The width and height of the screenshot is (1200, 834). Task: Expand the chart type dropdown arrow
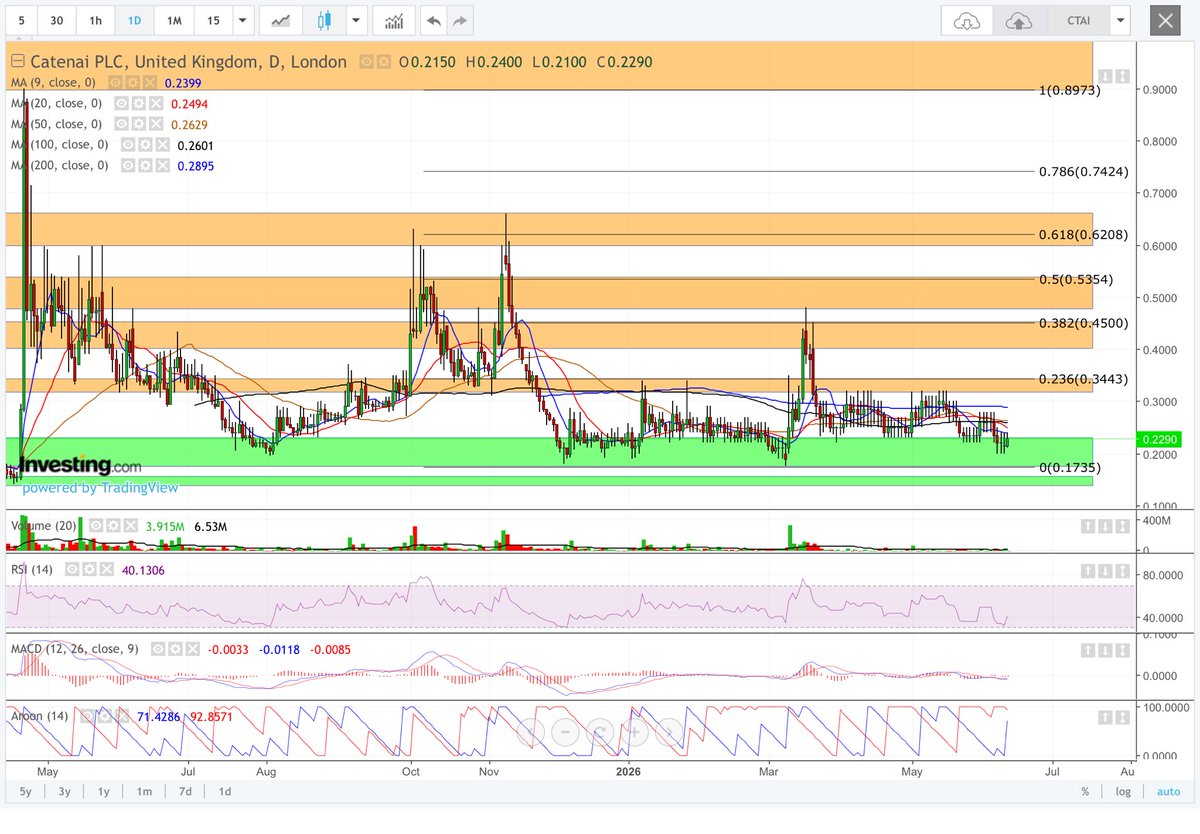pyautogui.click(x=354, y=20)
